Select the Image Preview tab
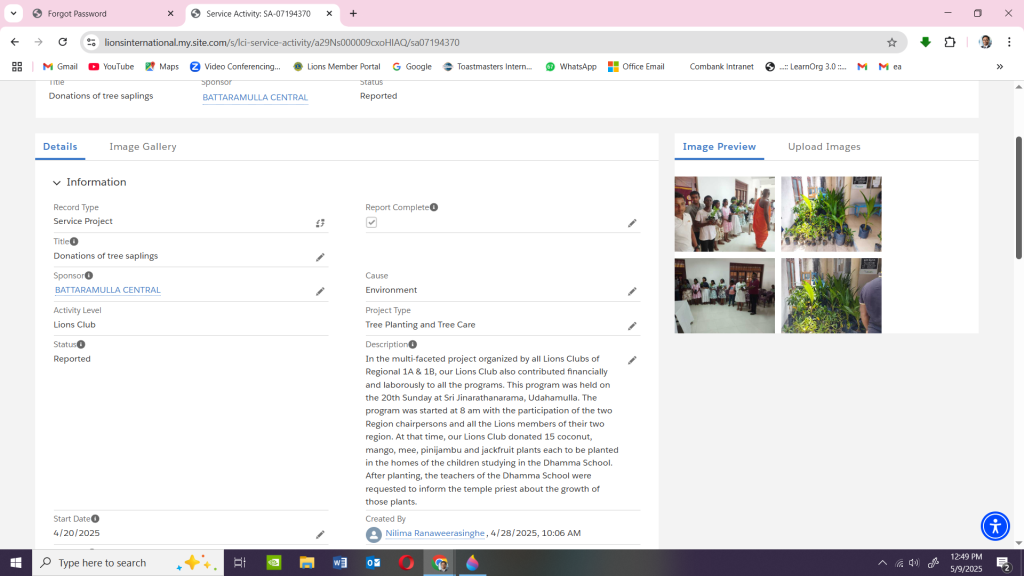This screenshot has width=1024, height=576. (719, 147)
